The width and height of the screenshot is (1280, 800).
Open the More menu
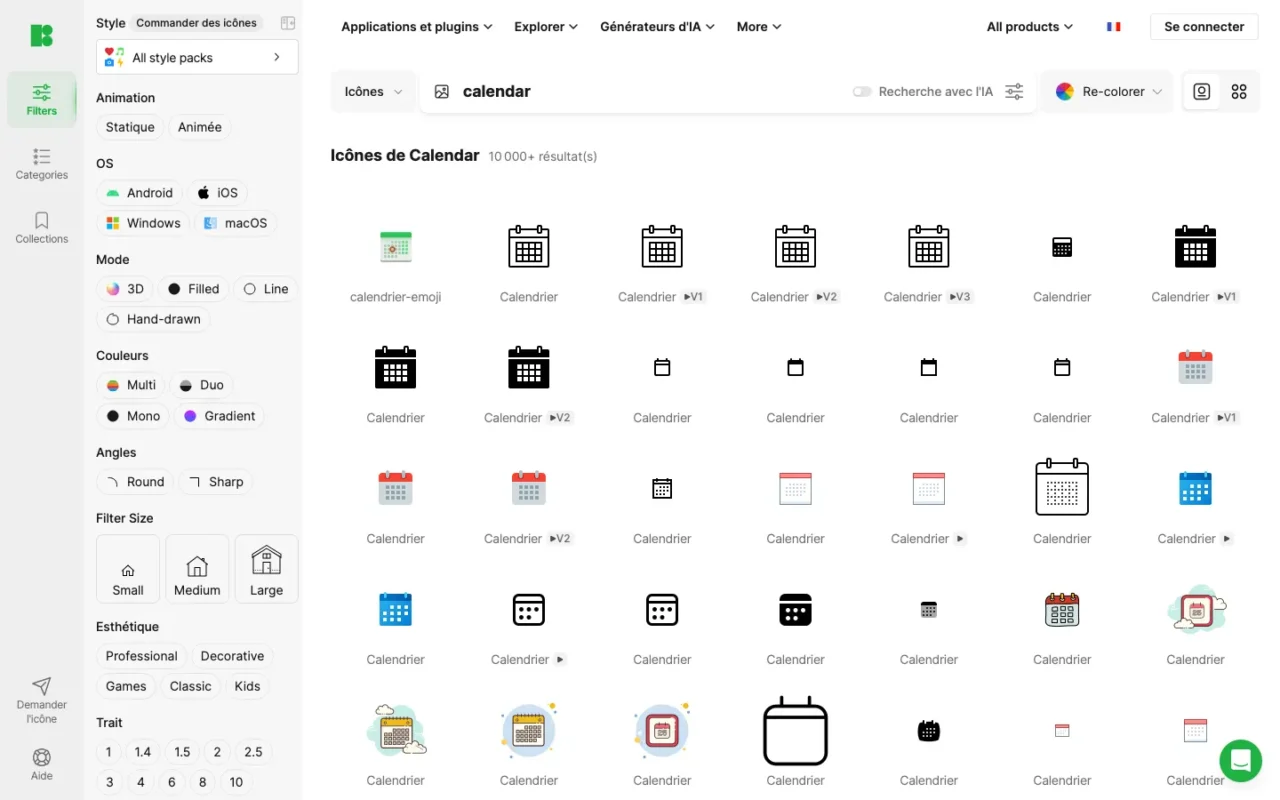[759, 27]
